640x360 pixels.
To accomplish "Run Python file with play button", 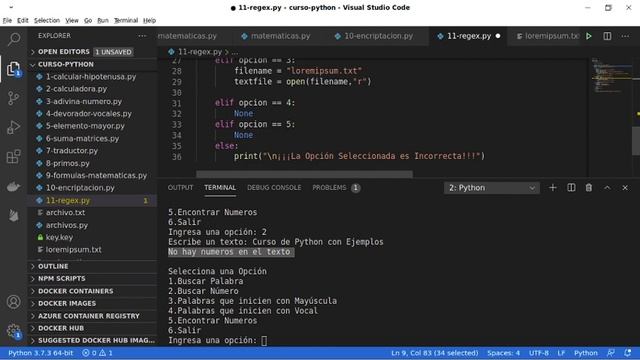I will [x=589, y=36].
